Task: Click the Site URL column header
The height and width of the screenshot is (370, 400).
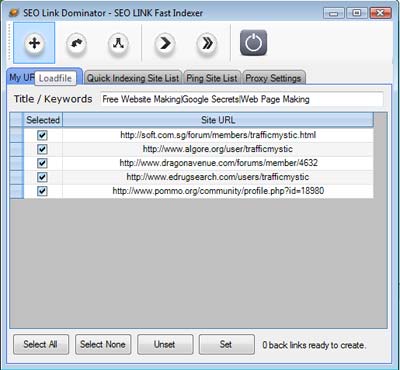Action: [218, 120]
